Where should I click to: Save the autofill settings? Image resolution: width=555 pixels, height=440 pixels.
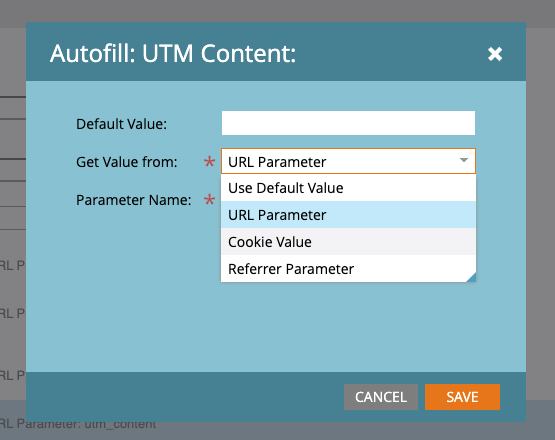(462, 397)
